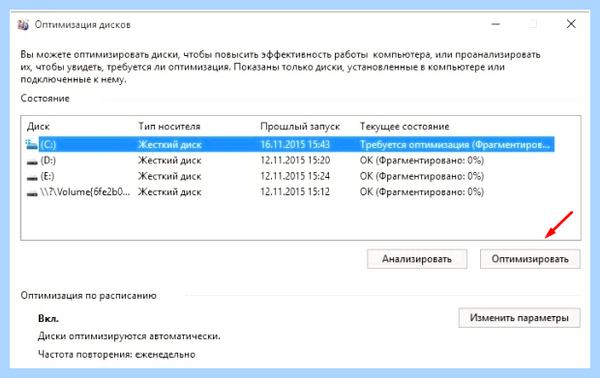Select the (E:) drive icon
This screenshot has height=378, width=600.
32,177
